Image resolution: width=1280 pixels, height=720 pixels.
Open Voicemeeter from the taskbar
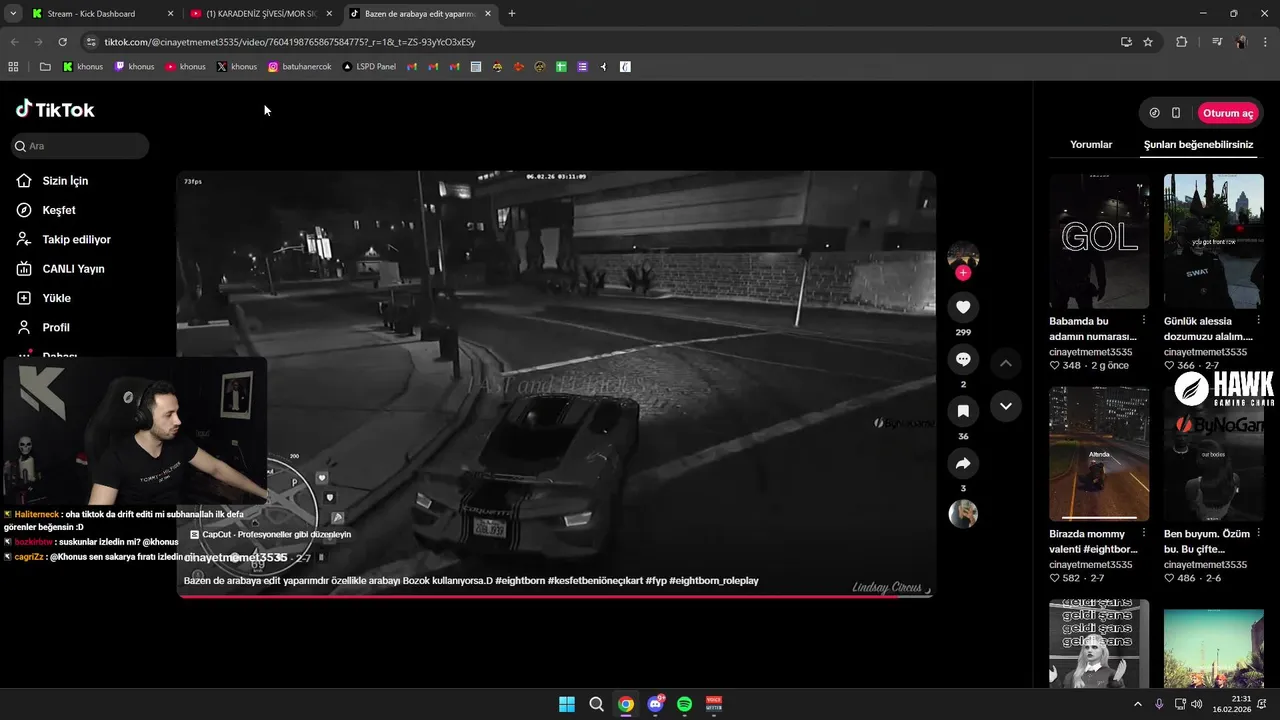[714, 704]
